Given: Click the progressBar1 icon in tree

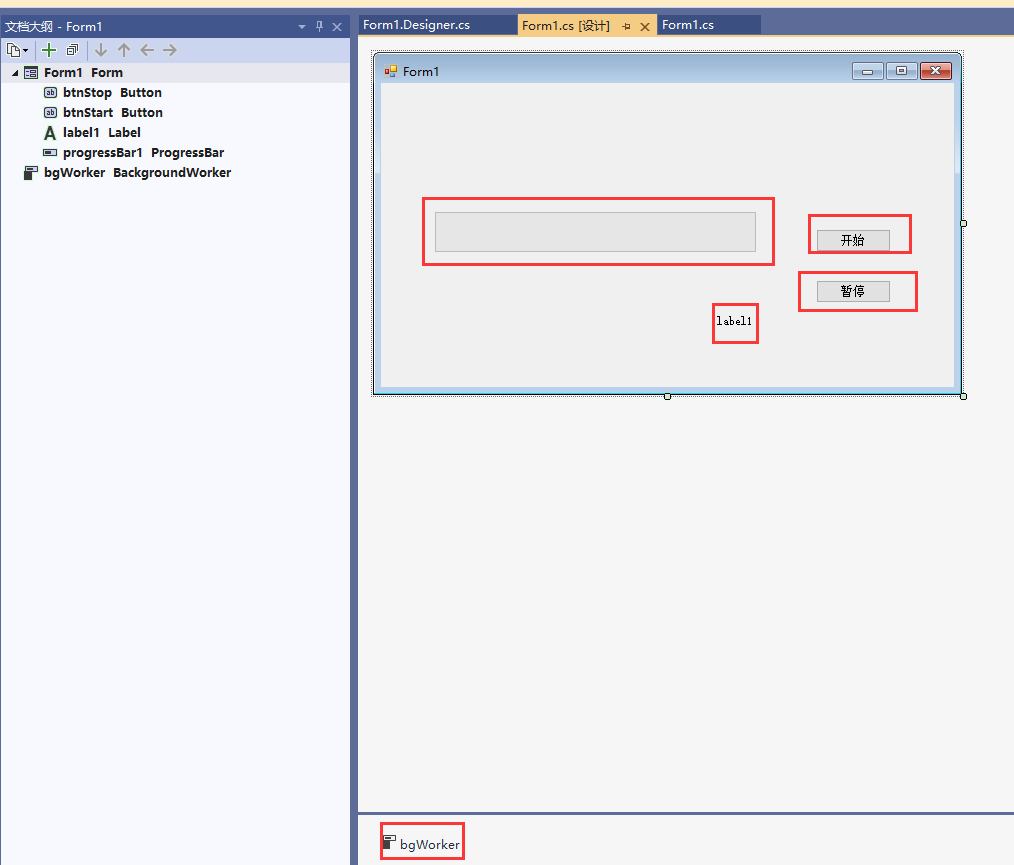Looking at the screenshot, I should (x=50, y=153).
